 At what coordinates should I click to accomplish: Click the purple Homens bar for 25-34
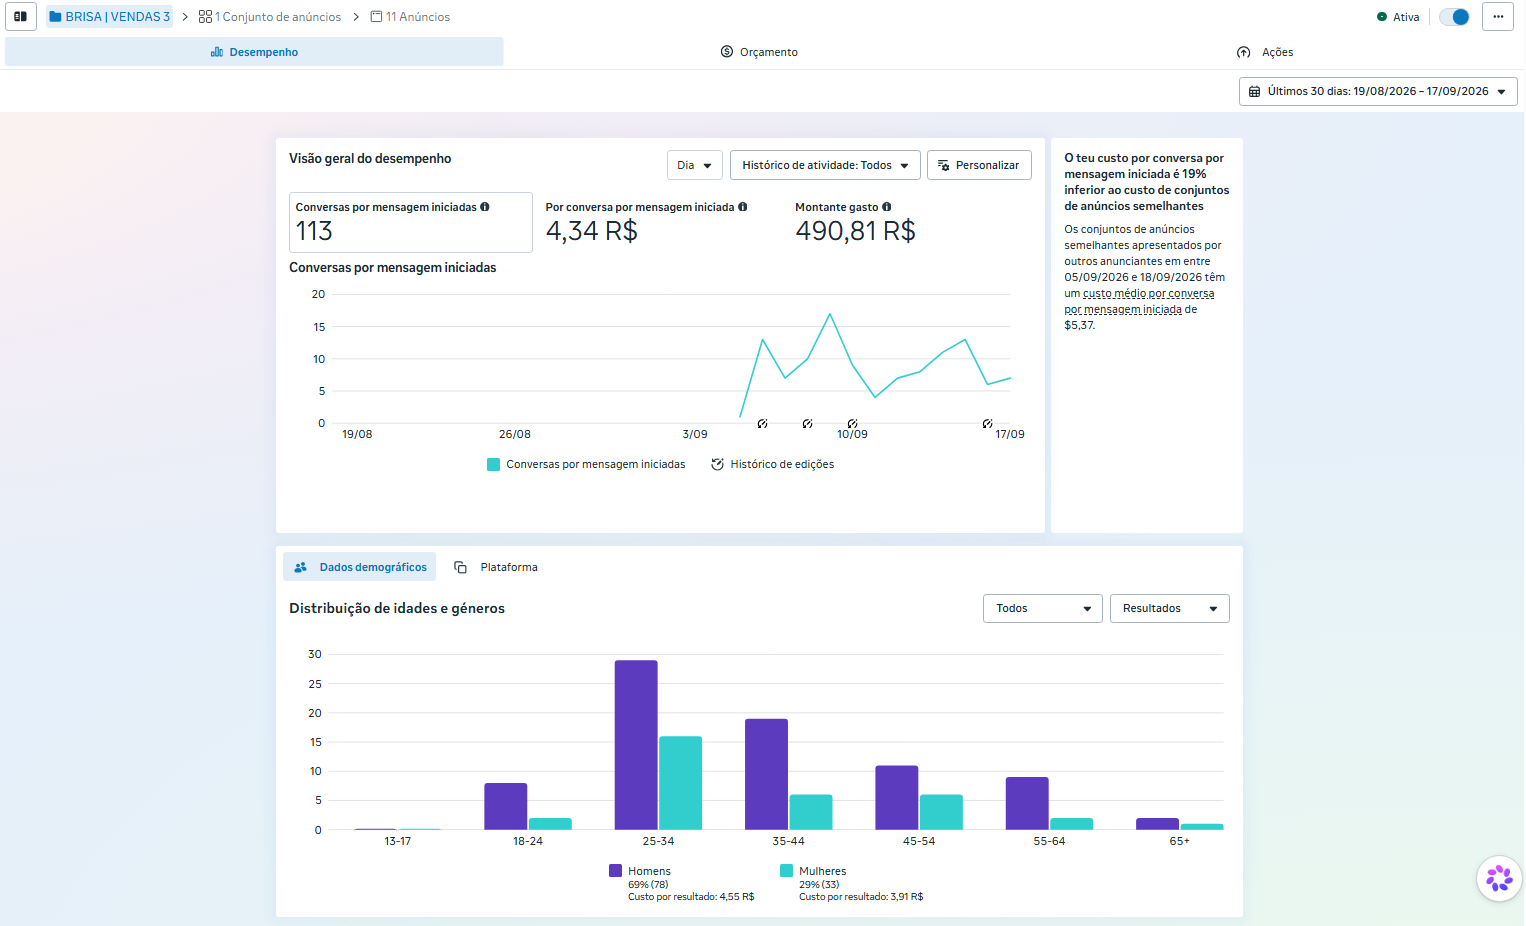pos(636,745)
